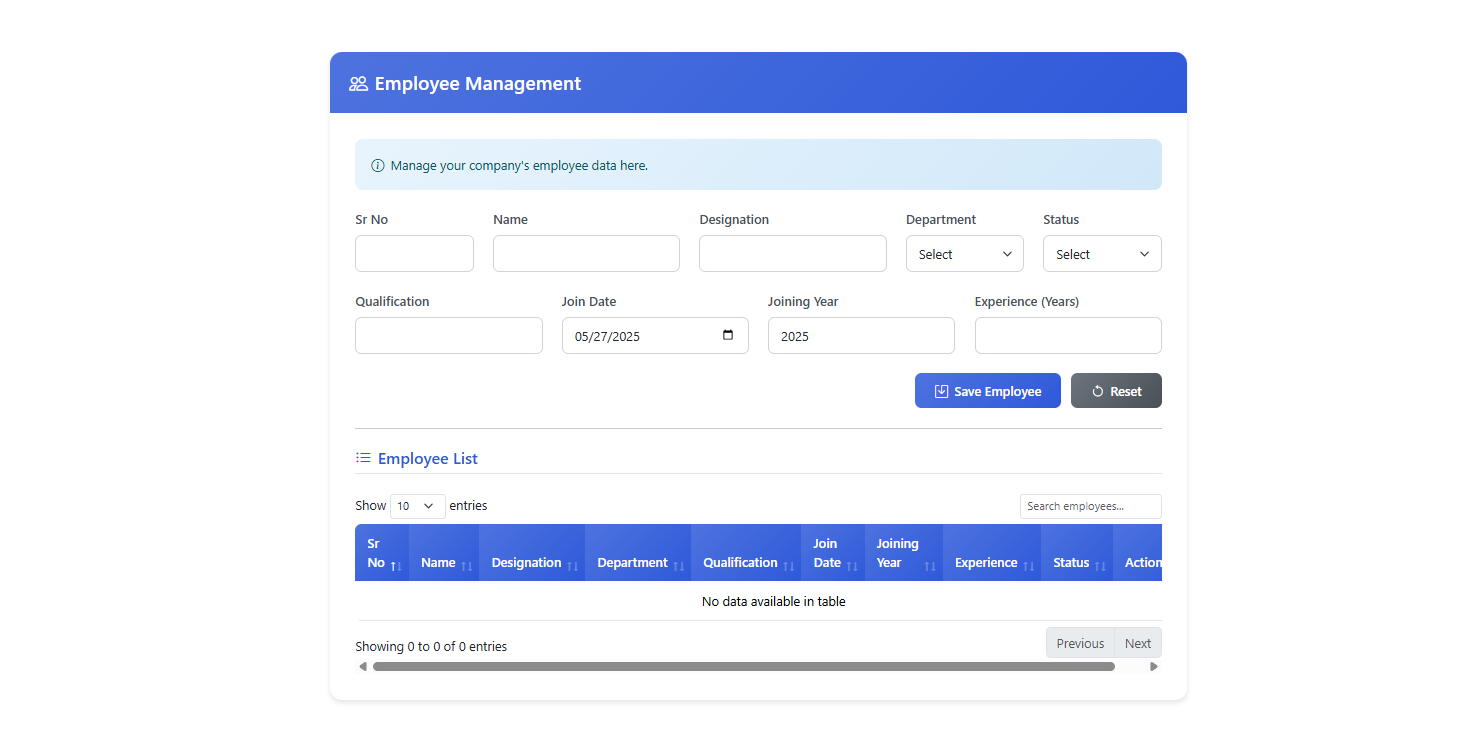
Task: Click the Next pagination button
Action: (x=1138, y=642)
